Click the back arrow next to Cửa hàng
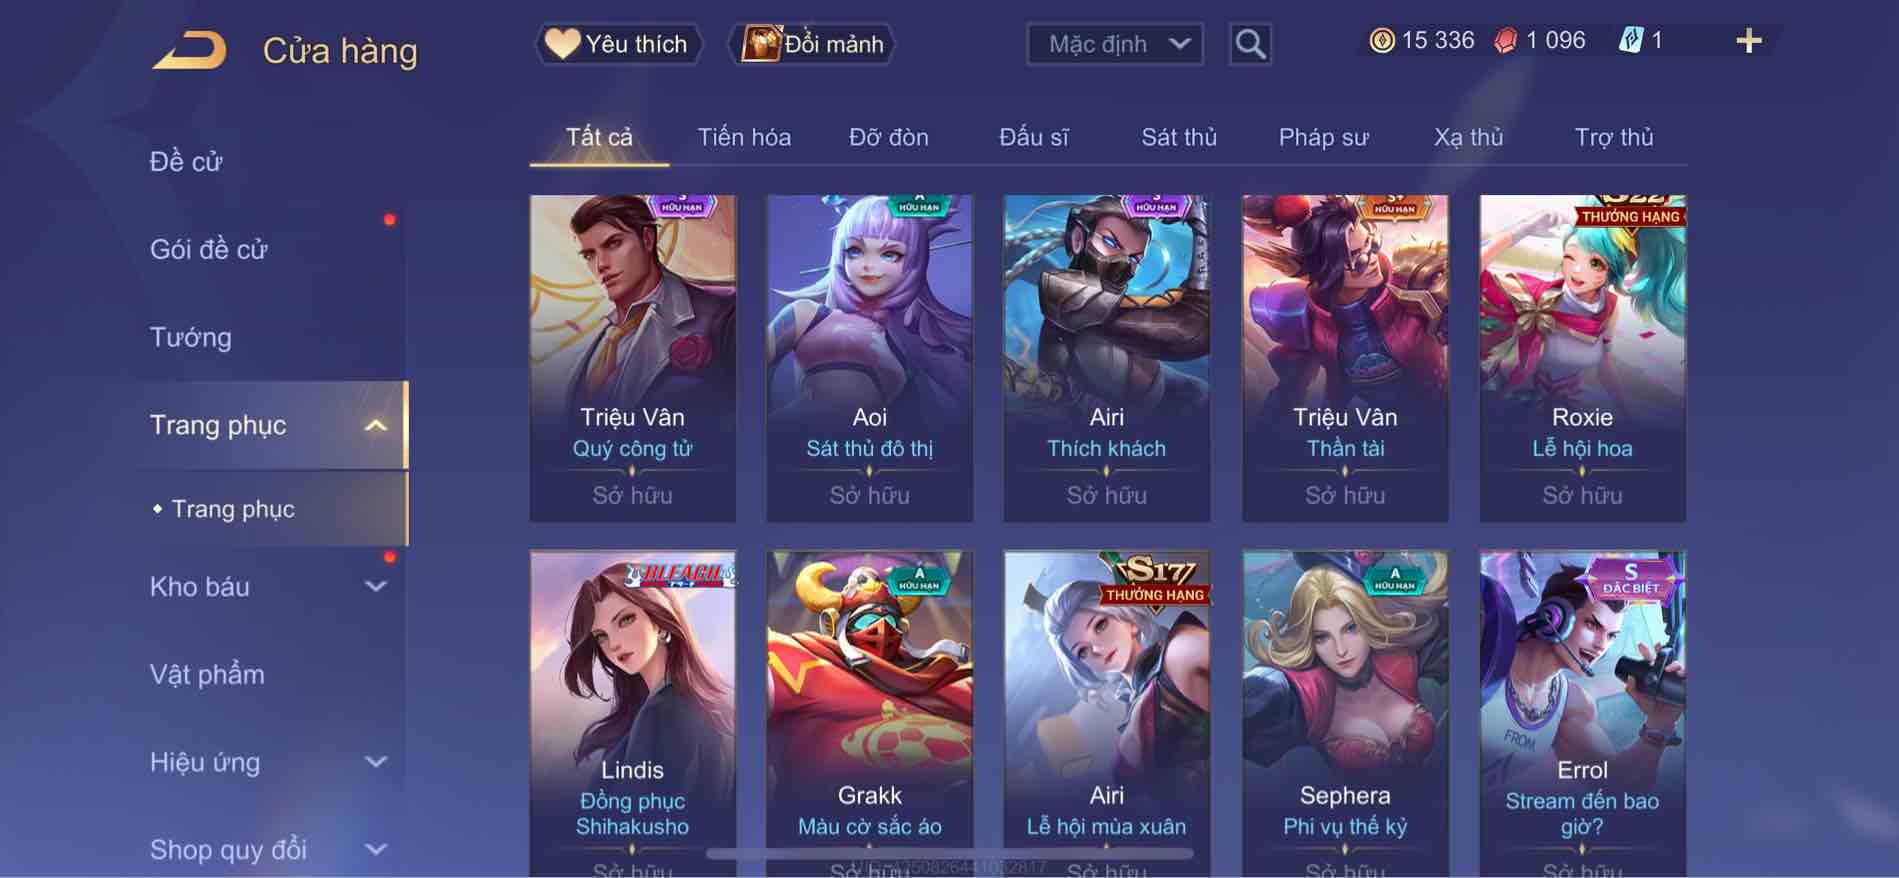The image size is (1899, 878). coord(190,50)
